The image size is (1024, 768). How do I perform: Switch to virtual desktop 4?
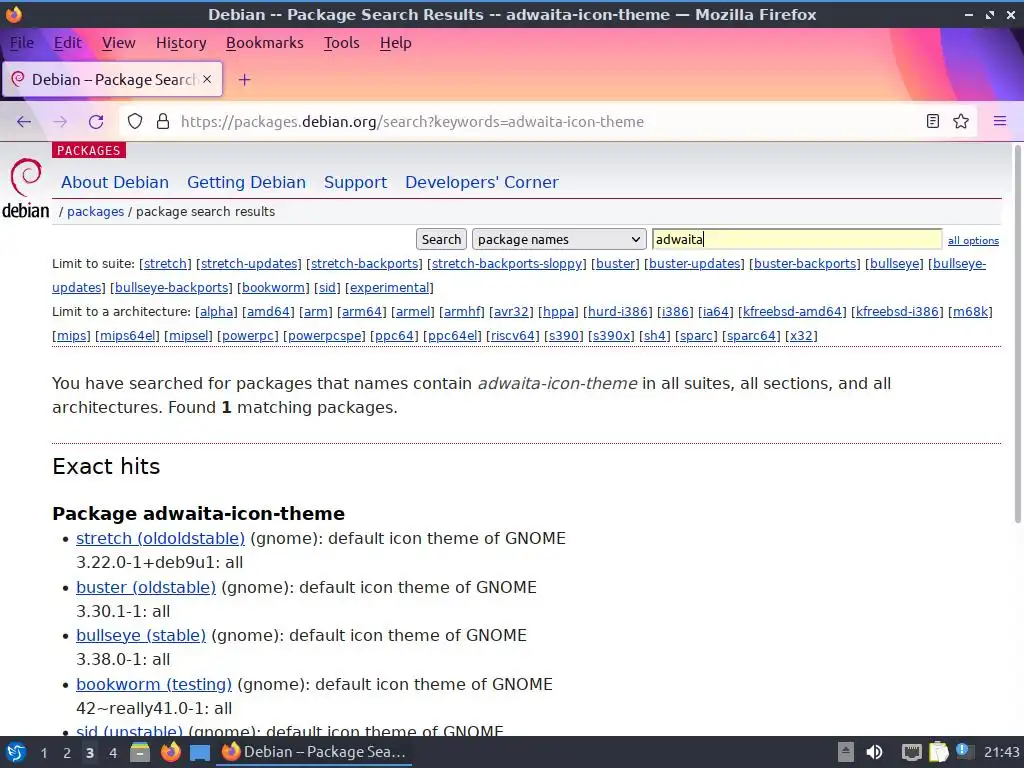[x=113, y=753]
